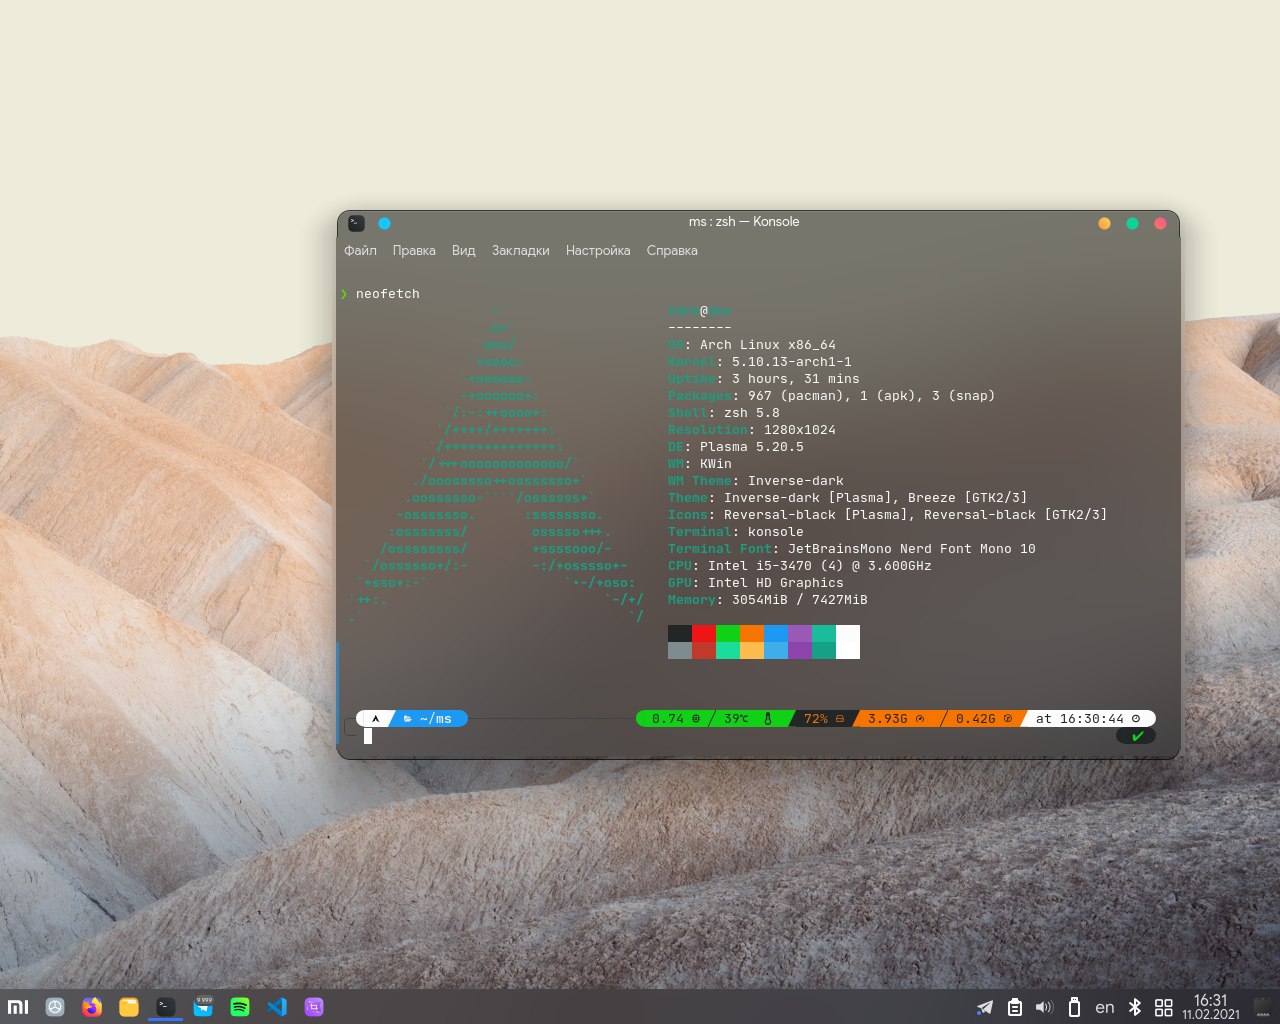Viewport: 1280px width, 1024px height.
Task: Open the Закладки menu
Action: (520, 250)
